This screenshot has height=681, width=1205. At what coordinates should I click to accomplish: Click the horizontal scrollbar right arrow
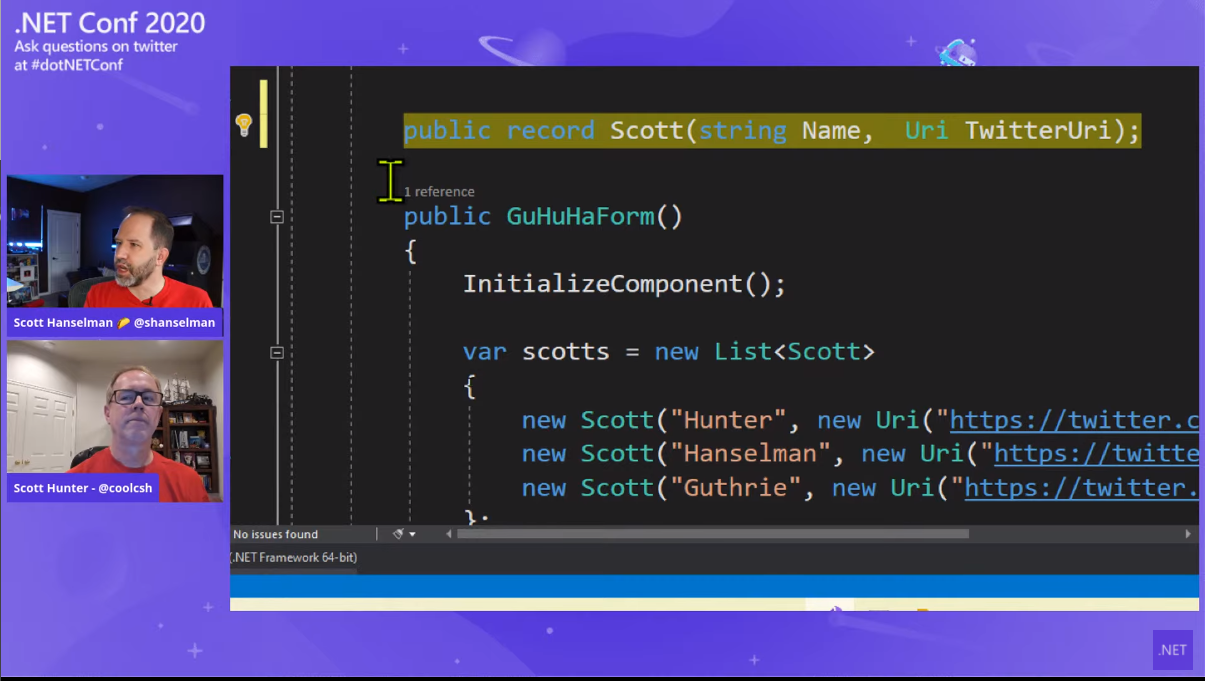click(1188, 534)
